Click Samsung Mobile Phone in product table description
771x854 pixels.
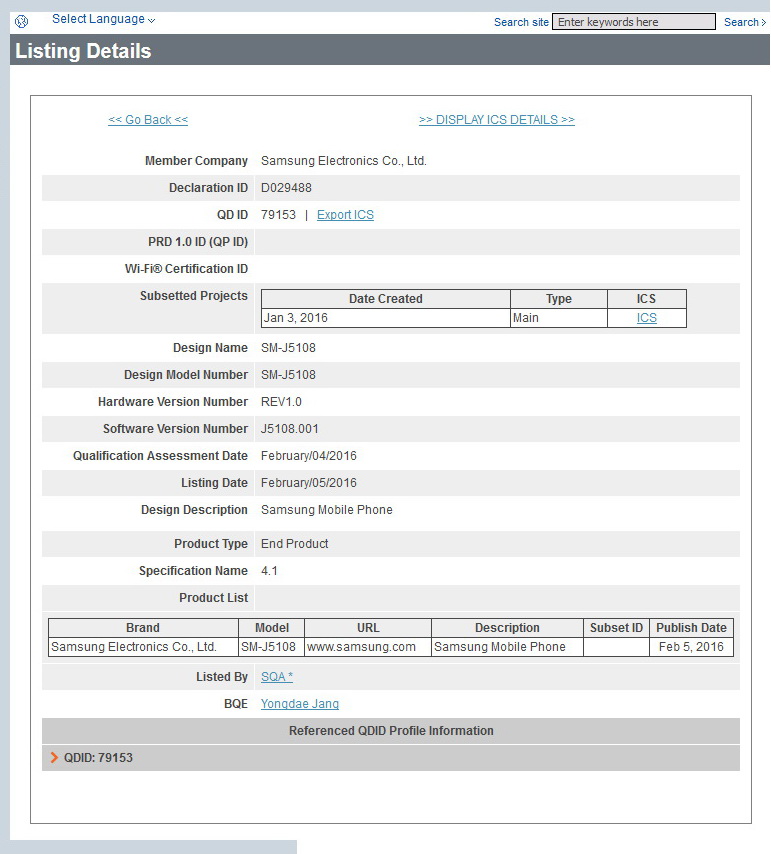[507, 647]
